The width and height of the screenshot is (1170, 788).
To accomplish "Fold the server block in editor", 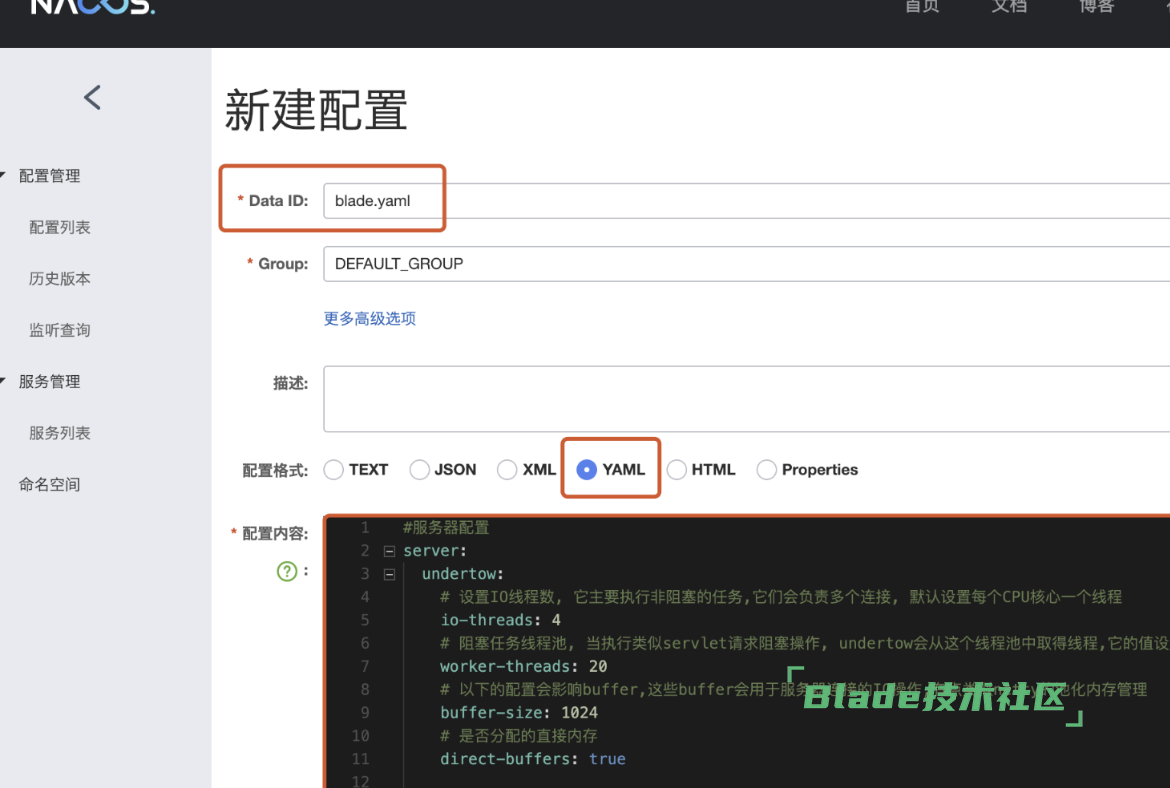I will (389, 551).
